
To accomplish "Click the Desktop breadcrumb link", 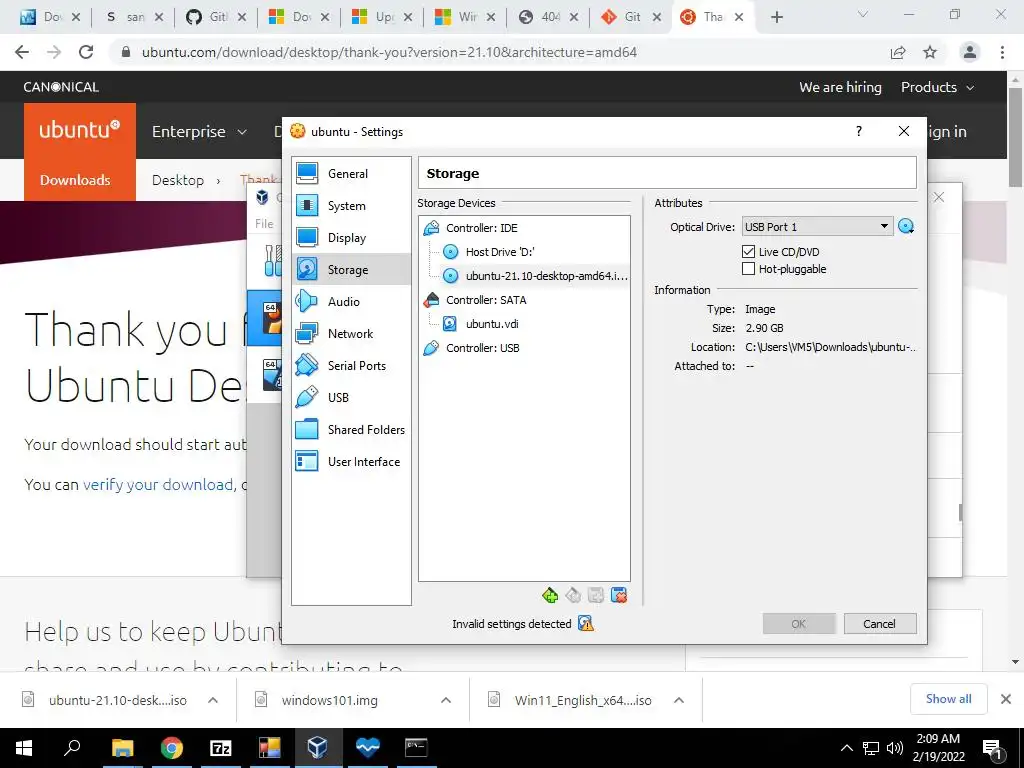I will pos(178,180).
